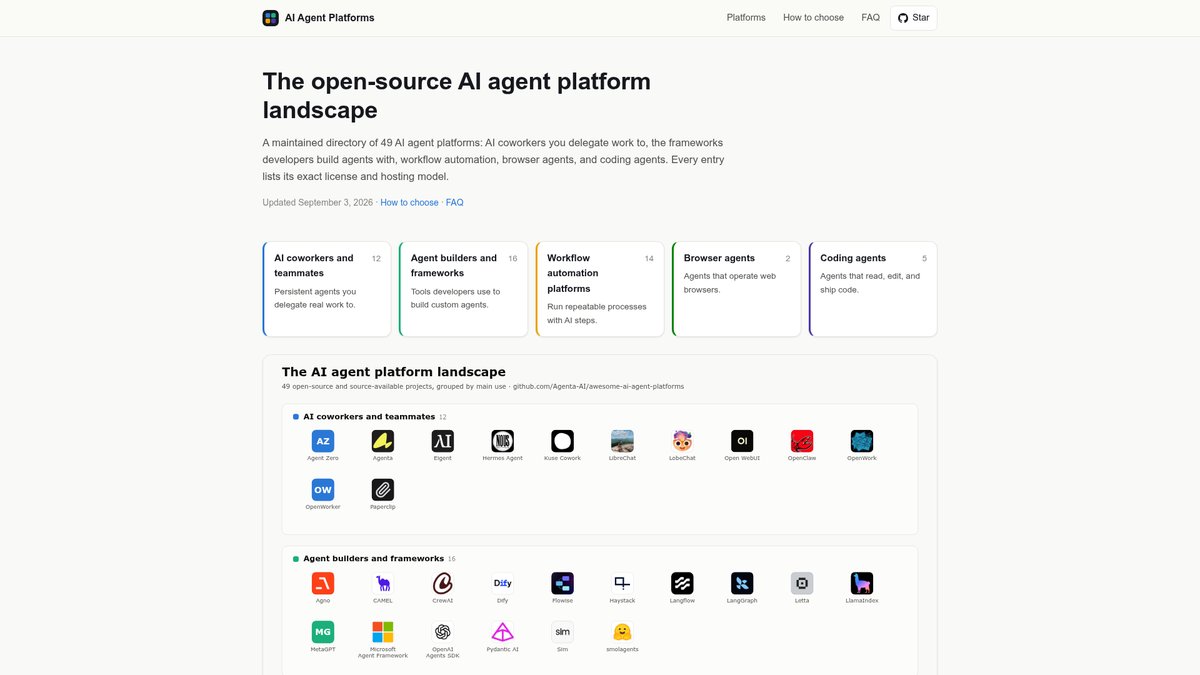1200x675 pixels.
Task: Open the Haystack icon
Action: (623, 583)
